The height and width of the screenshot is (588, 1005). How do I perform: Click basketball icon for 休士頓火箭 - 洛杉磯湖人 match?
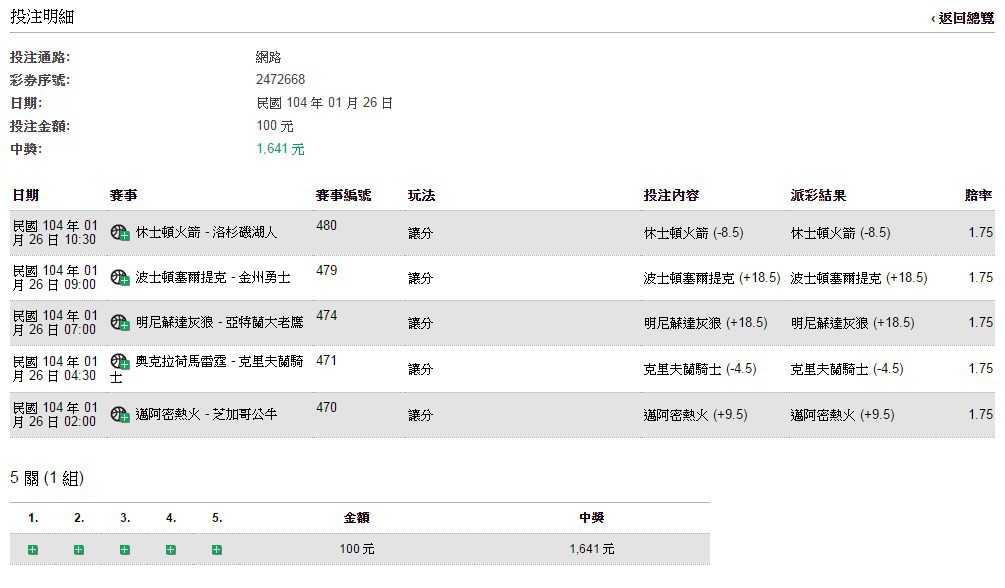click(120, 233)
